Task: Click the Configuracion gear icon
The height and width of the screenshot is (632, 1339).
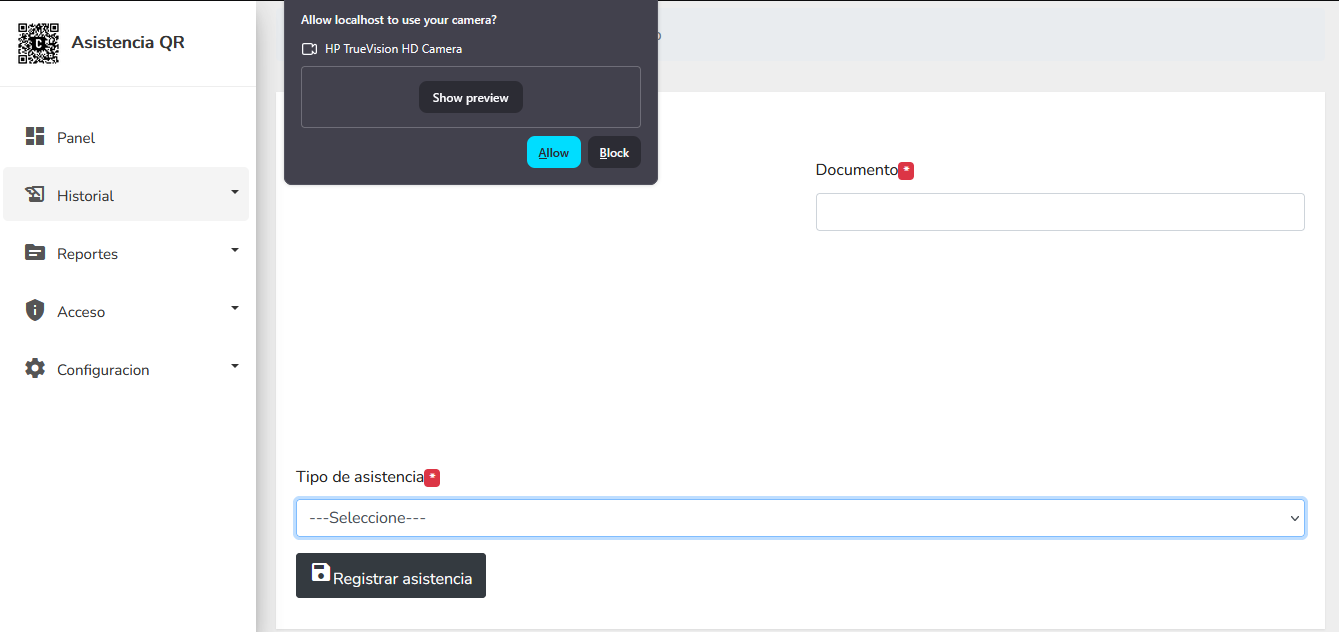Action: coord(35,369)
